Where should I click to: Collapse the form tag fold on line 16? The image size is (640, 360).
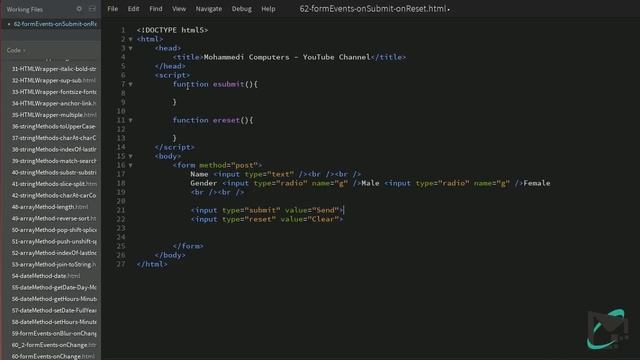[131, 165]
